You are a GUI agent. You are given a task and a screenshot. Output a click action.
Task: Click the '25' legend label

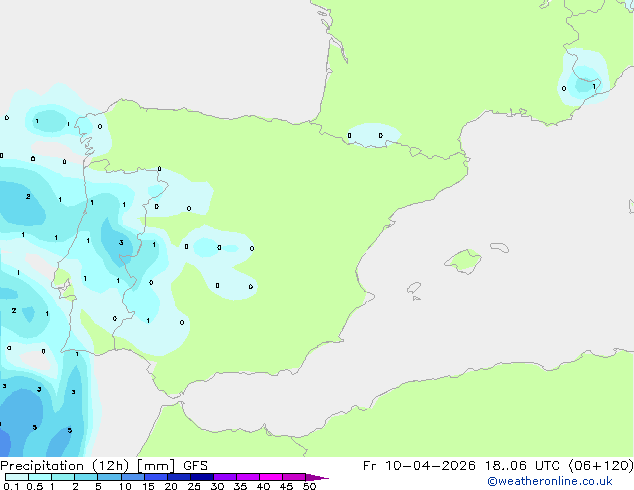pyautogui.click(x=194, y=486)
